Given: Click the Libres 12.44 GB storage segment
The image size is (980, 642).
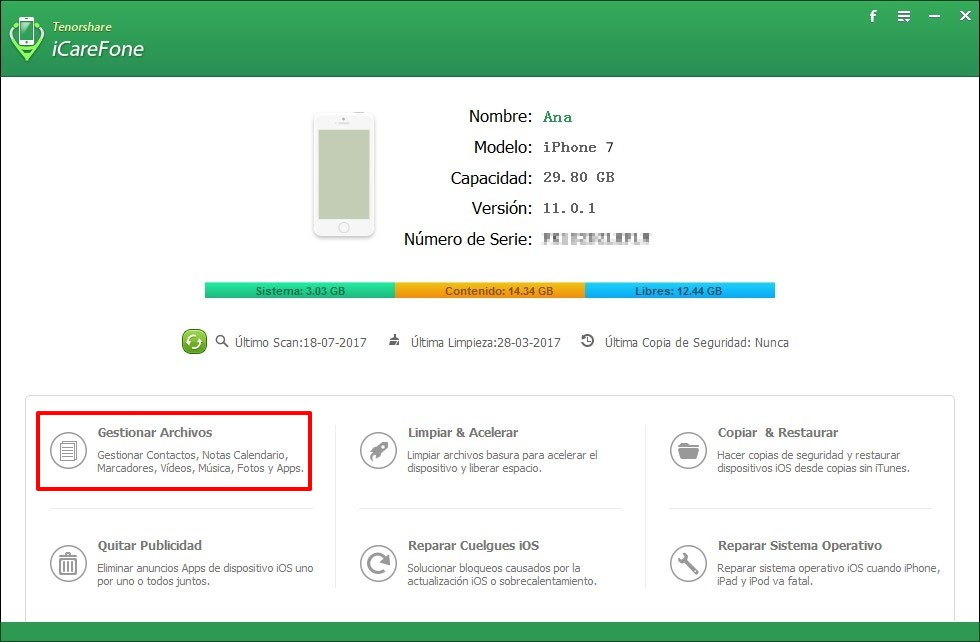Looking at the screenshot, I should click(x=680, y=290).
